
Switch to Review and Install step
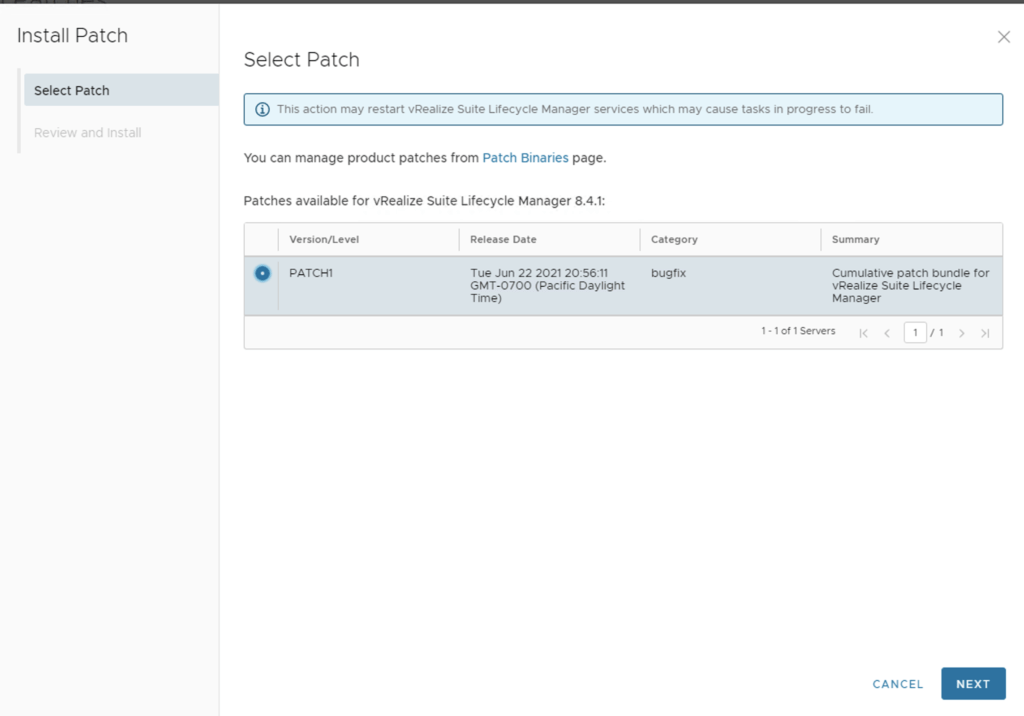88,133
